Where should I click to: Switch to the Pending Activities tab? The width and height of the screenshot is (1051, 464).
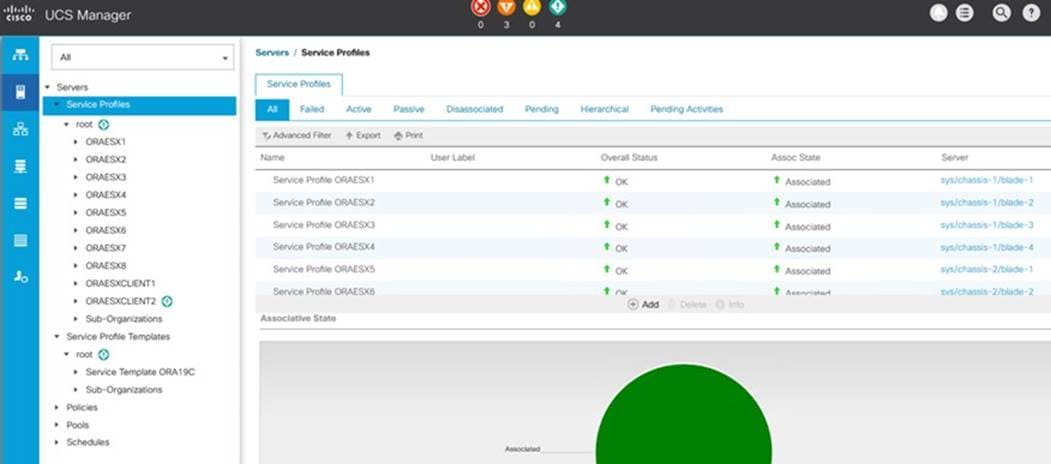pos(686,109)
